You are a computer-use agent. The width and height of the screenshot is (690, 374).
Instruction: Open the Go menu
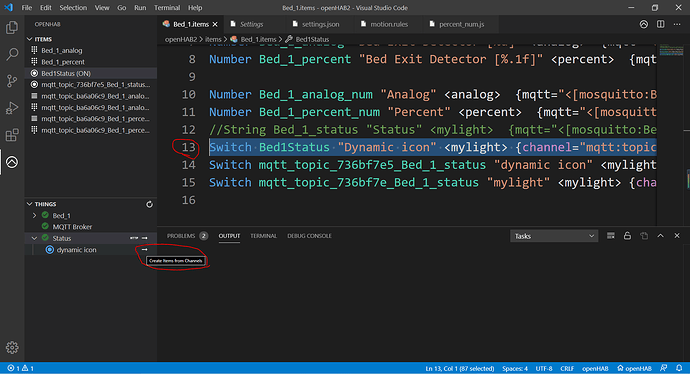click(x=122, y=7)
